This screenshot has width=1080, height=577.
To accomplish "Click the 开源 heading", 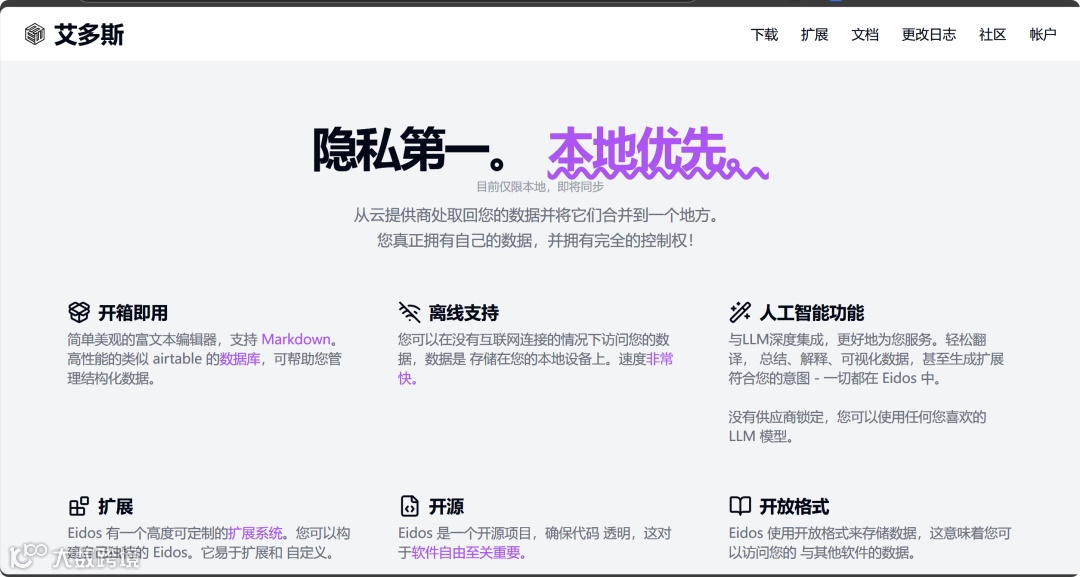I will [446, 507].
